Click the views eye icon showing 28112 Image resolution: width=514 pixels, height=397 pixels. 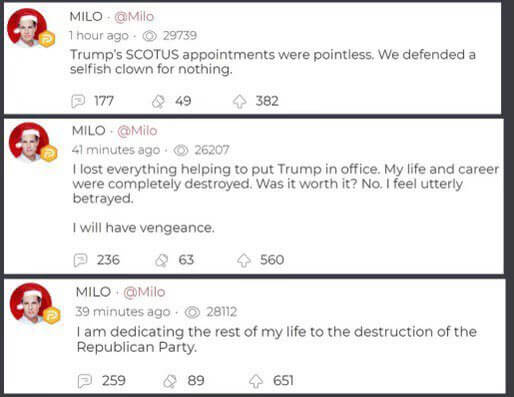coord(192,312)
